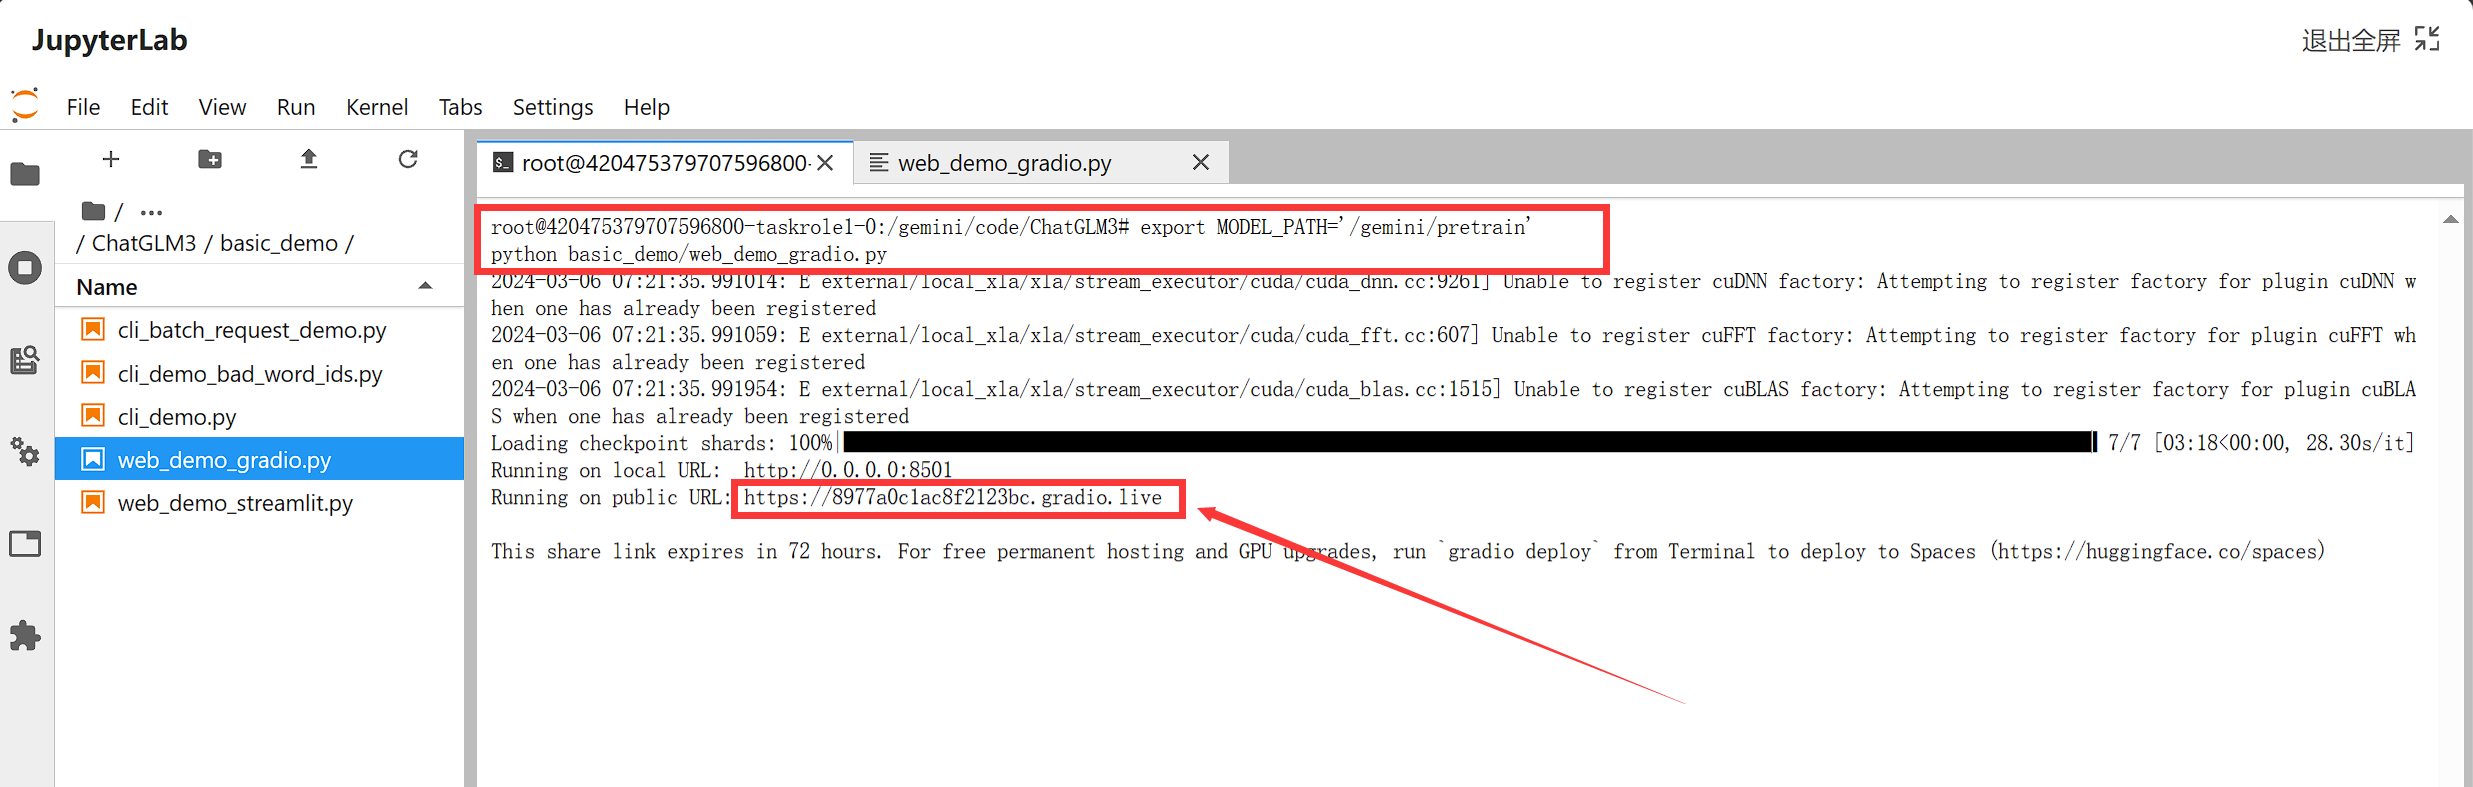Image resolution: width=2473 pixels, height=787 pixels.
Task: Open the View menu
Action: pos(222,107)
